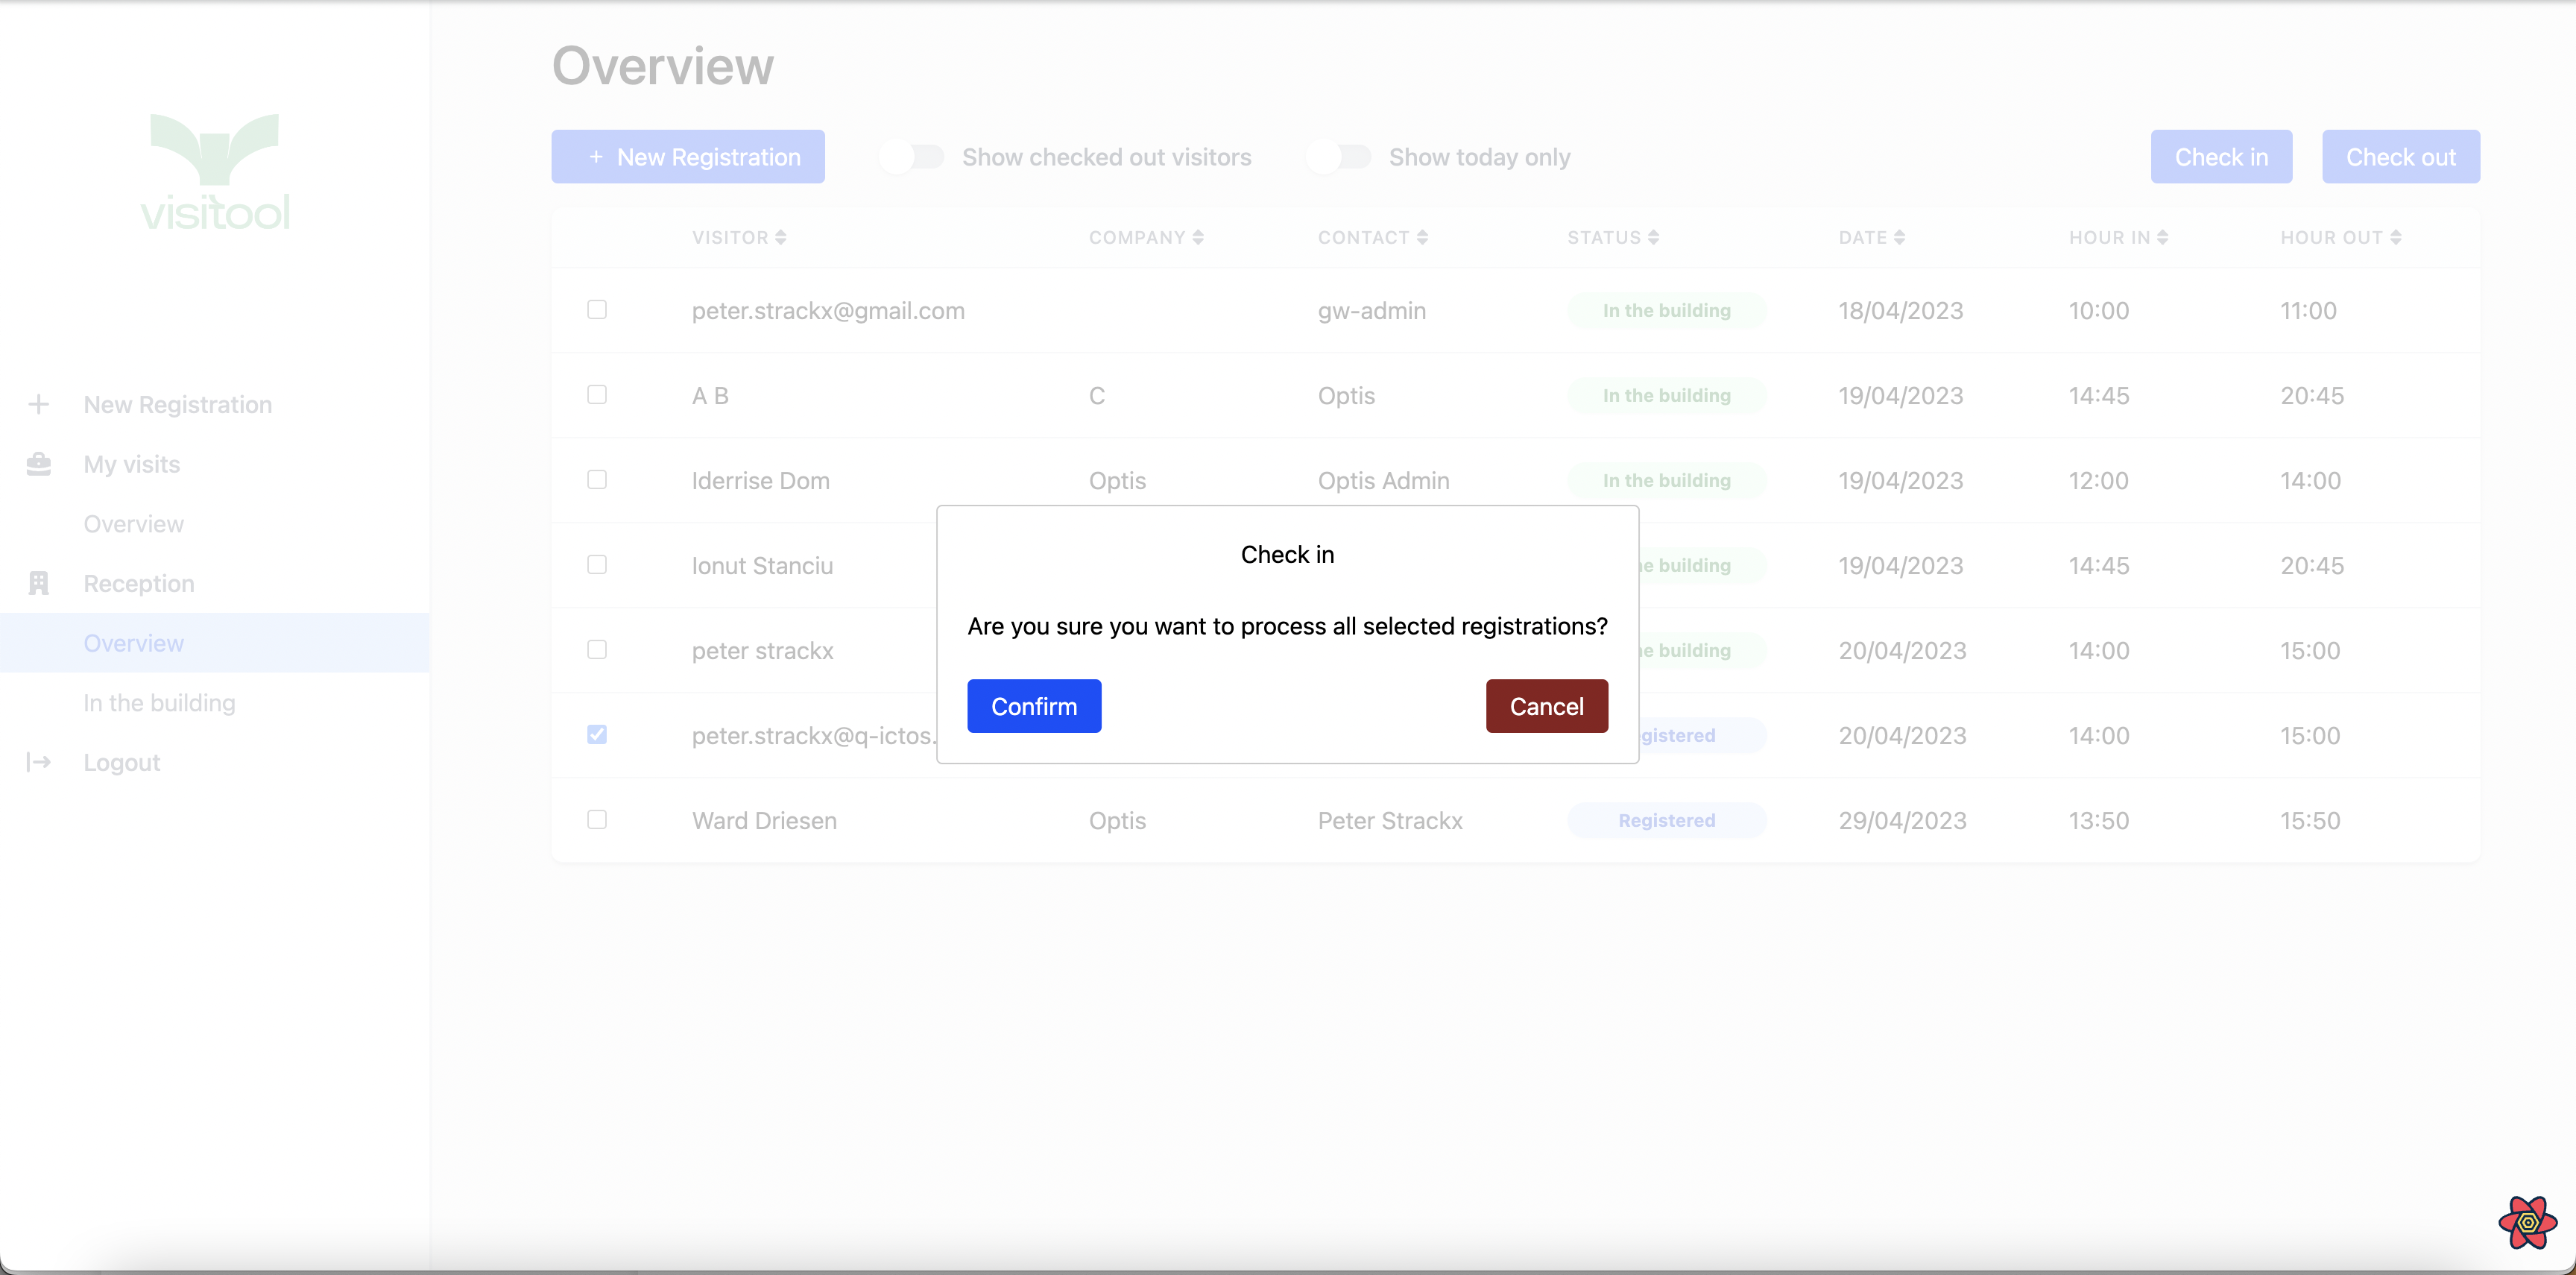Sort table by Company column arrows
2576x1275 pixels.
(x=1198, y=237)
